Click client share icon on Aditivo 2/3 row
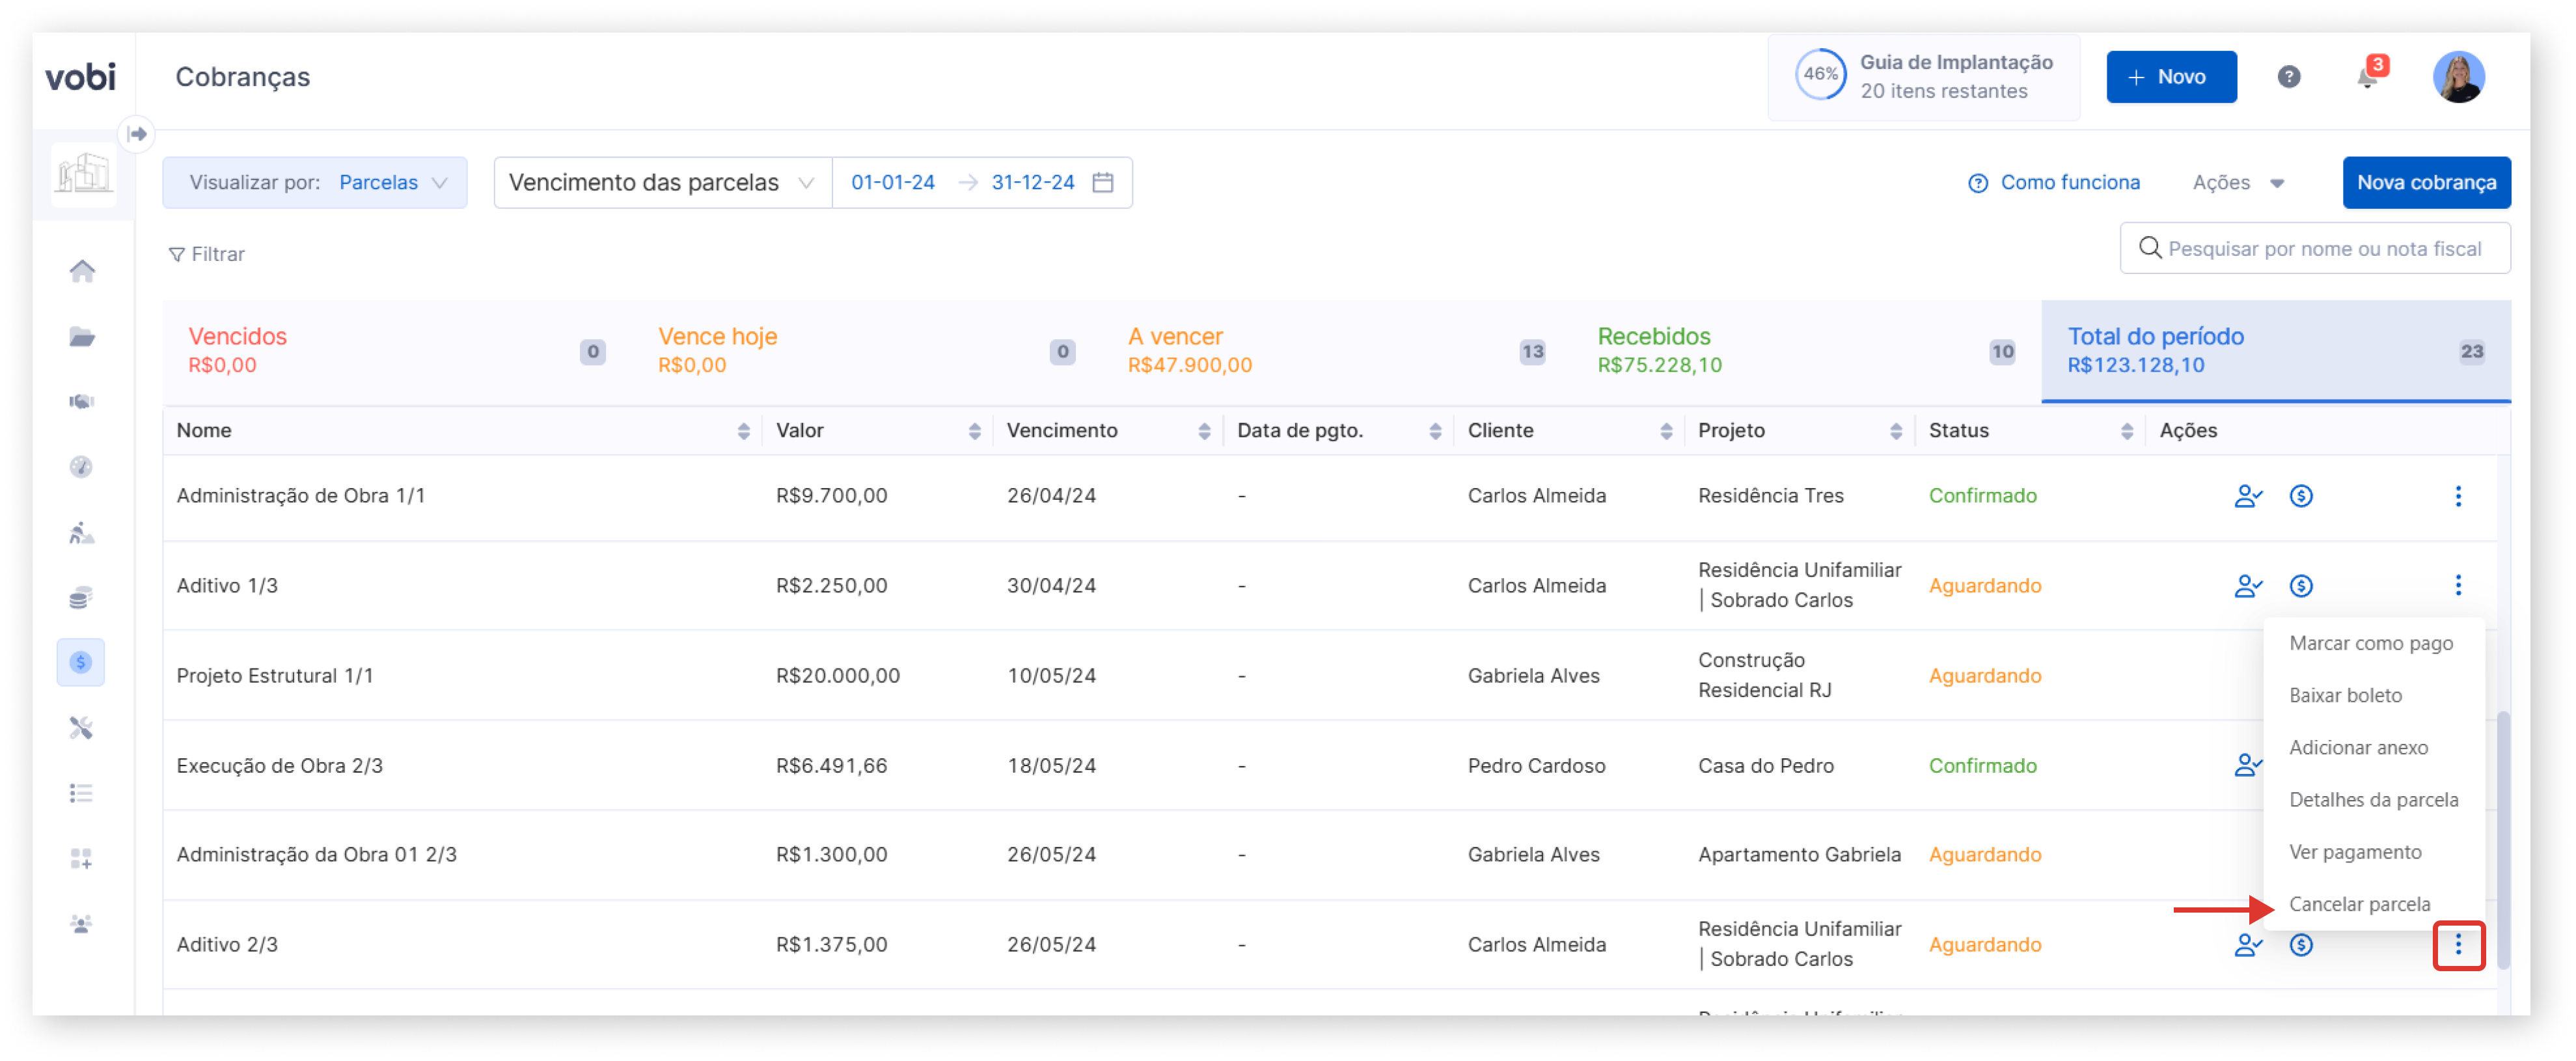The width and height of the screenshot is (2576, 1061). point(2248,945)
